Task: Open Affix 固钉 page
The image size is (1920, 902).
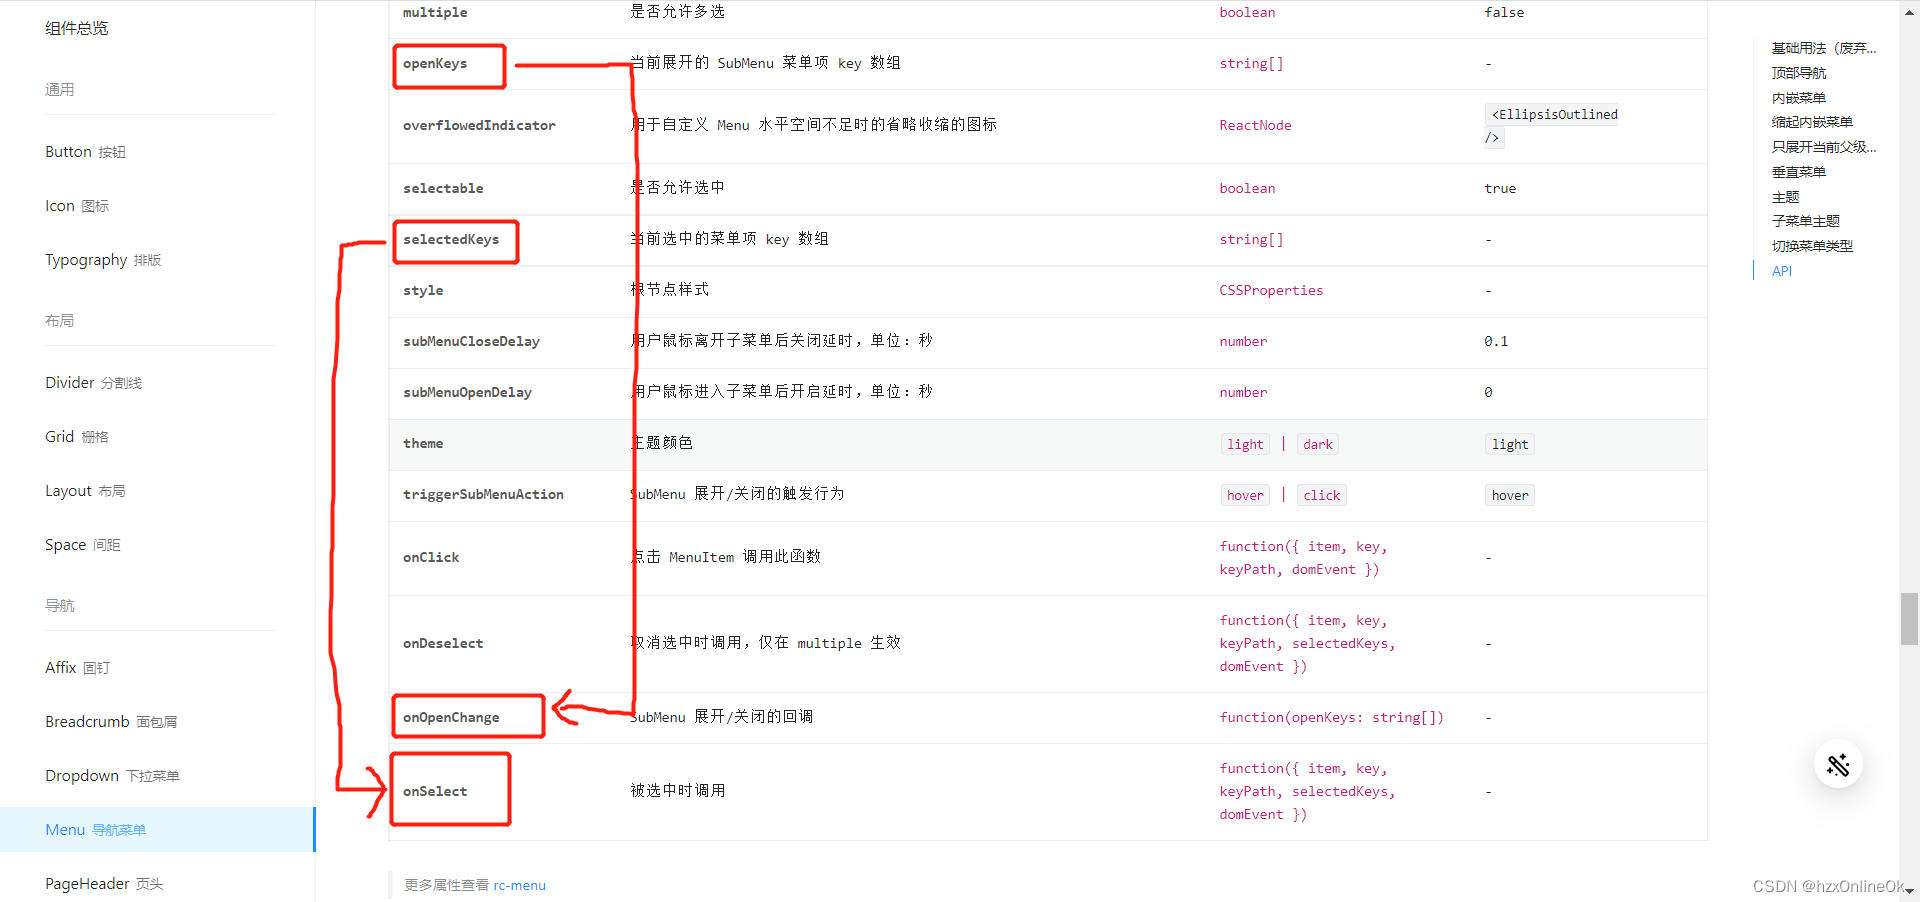Action: 78,668
